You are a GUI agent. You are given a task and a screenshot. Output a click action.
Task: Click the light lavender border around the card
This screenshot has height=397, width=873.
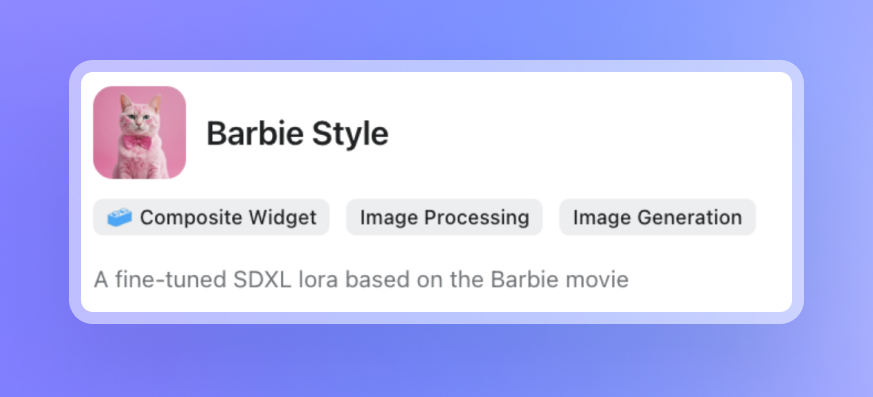click(436, 66)
